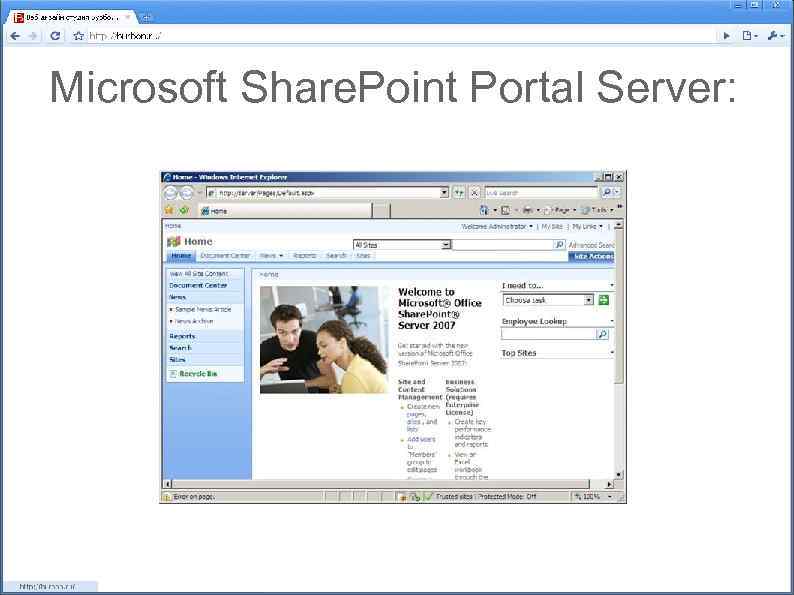
Task: Click Sites in the left sidebar
Action: 177,360
